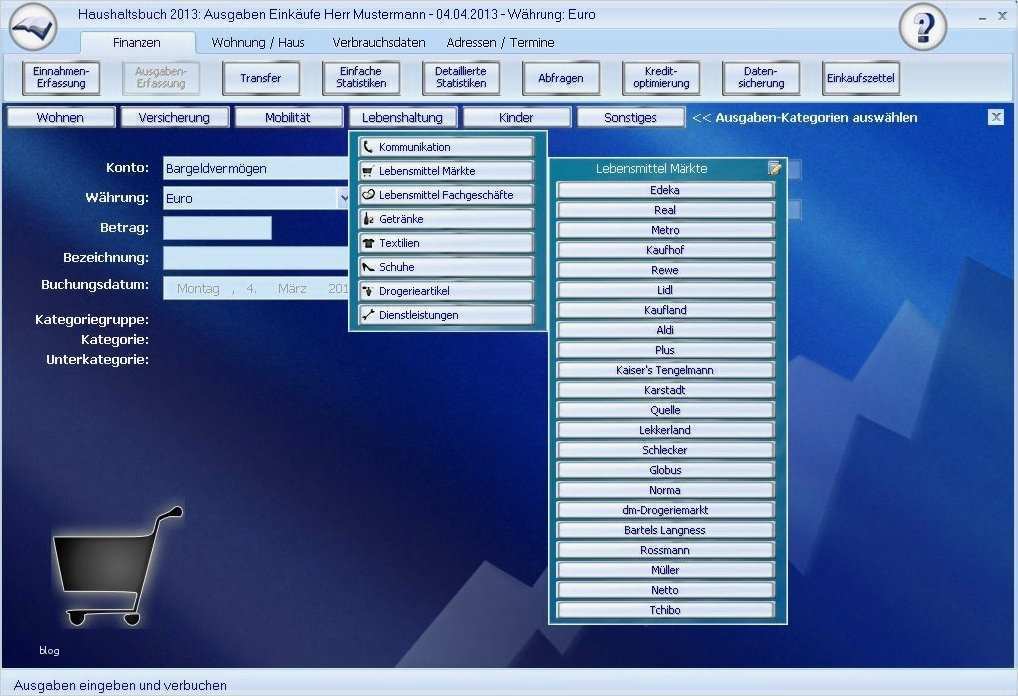Click the Buchungsdatum date field
This screenshot has width=1018, height=696.
click(x=256, y=288)
